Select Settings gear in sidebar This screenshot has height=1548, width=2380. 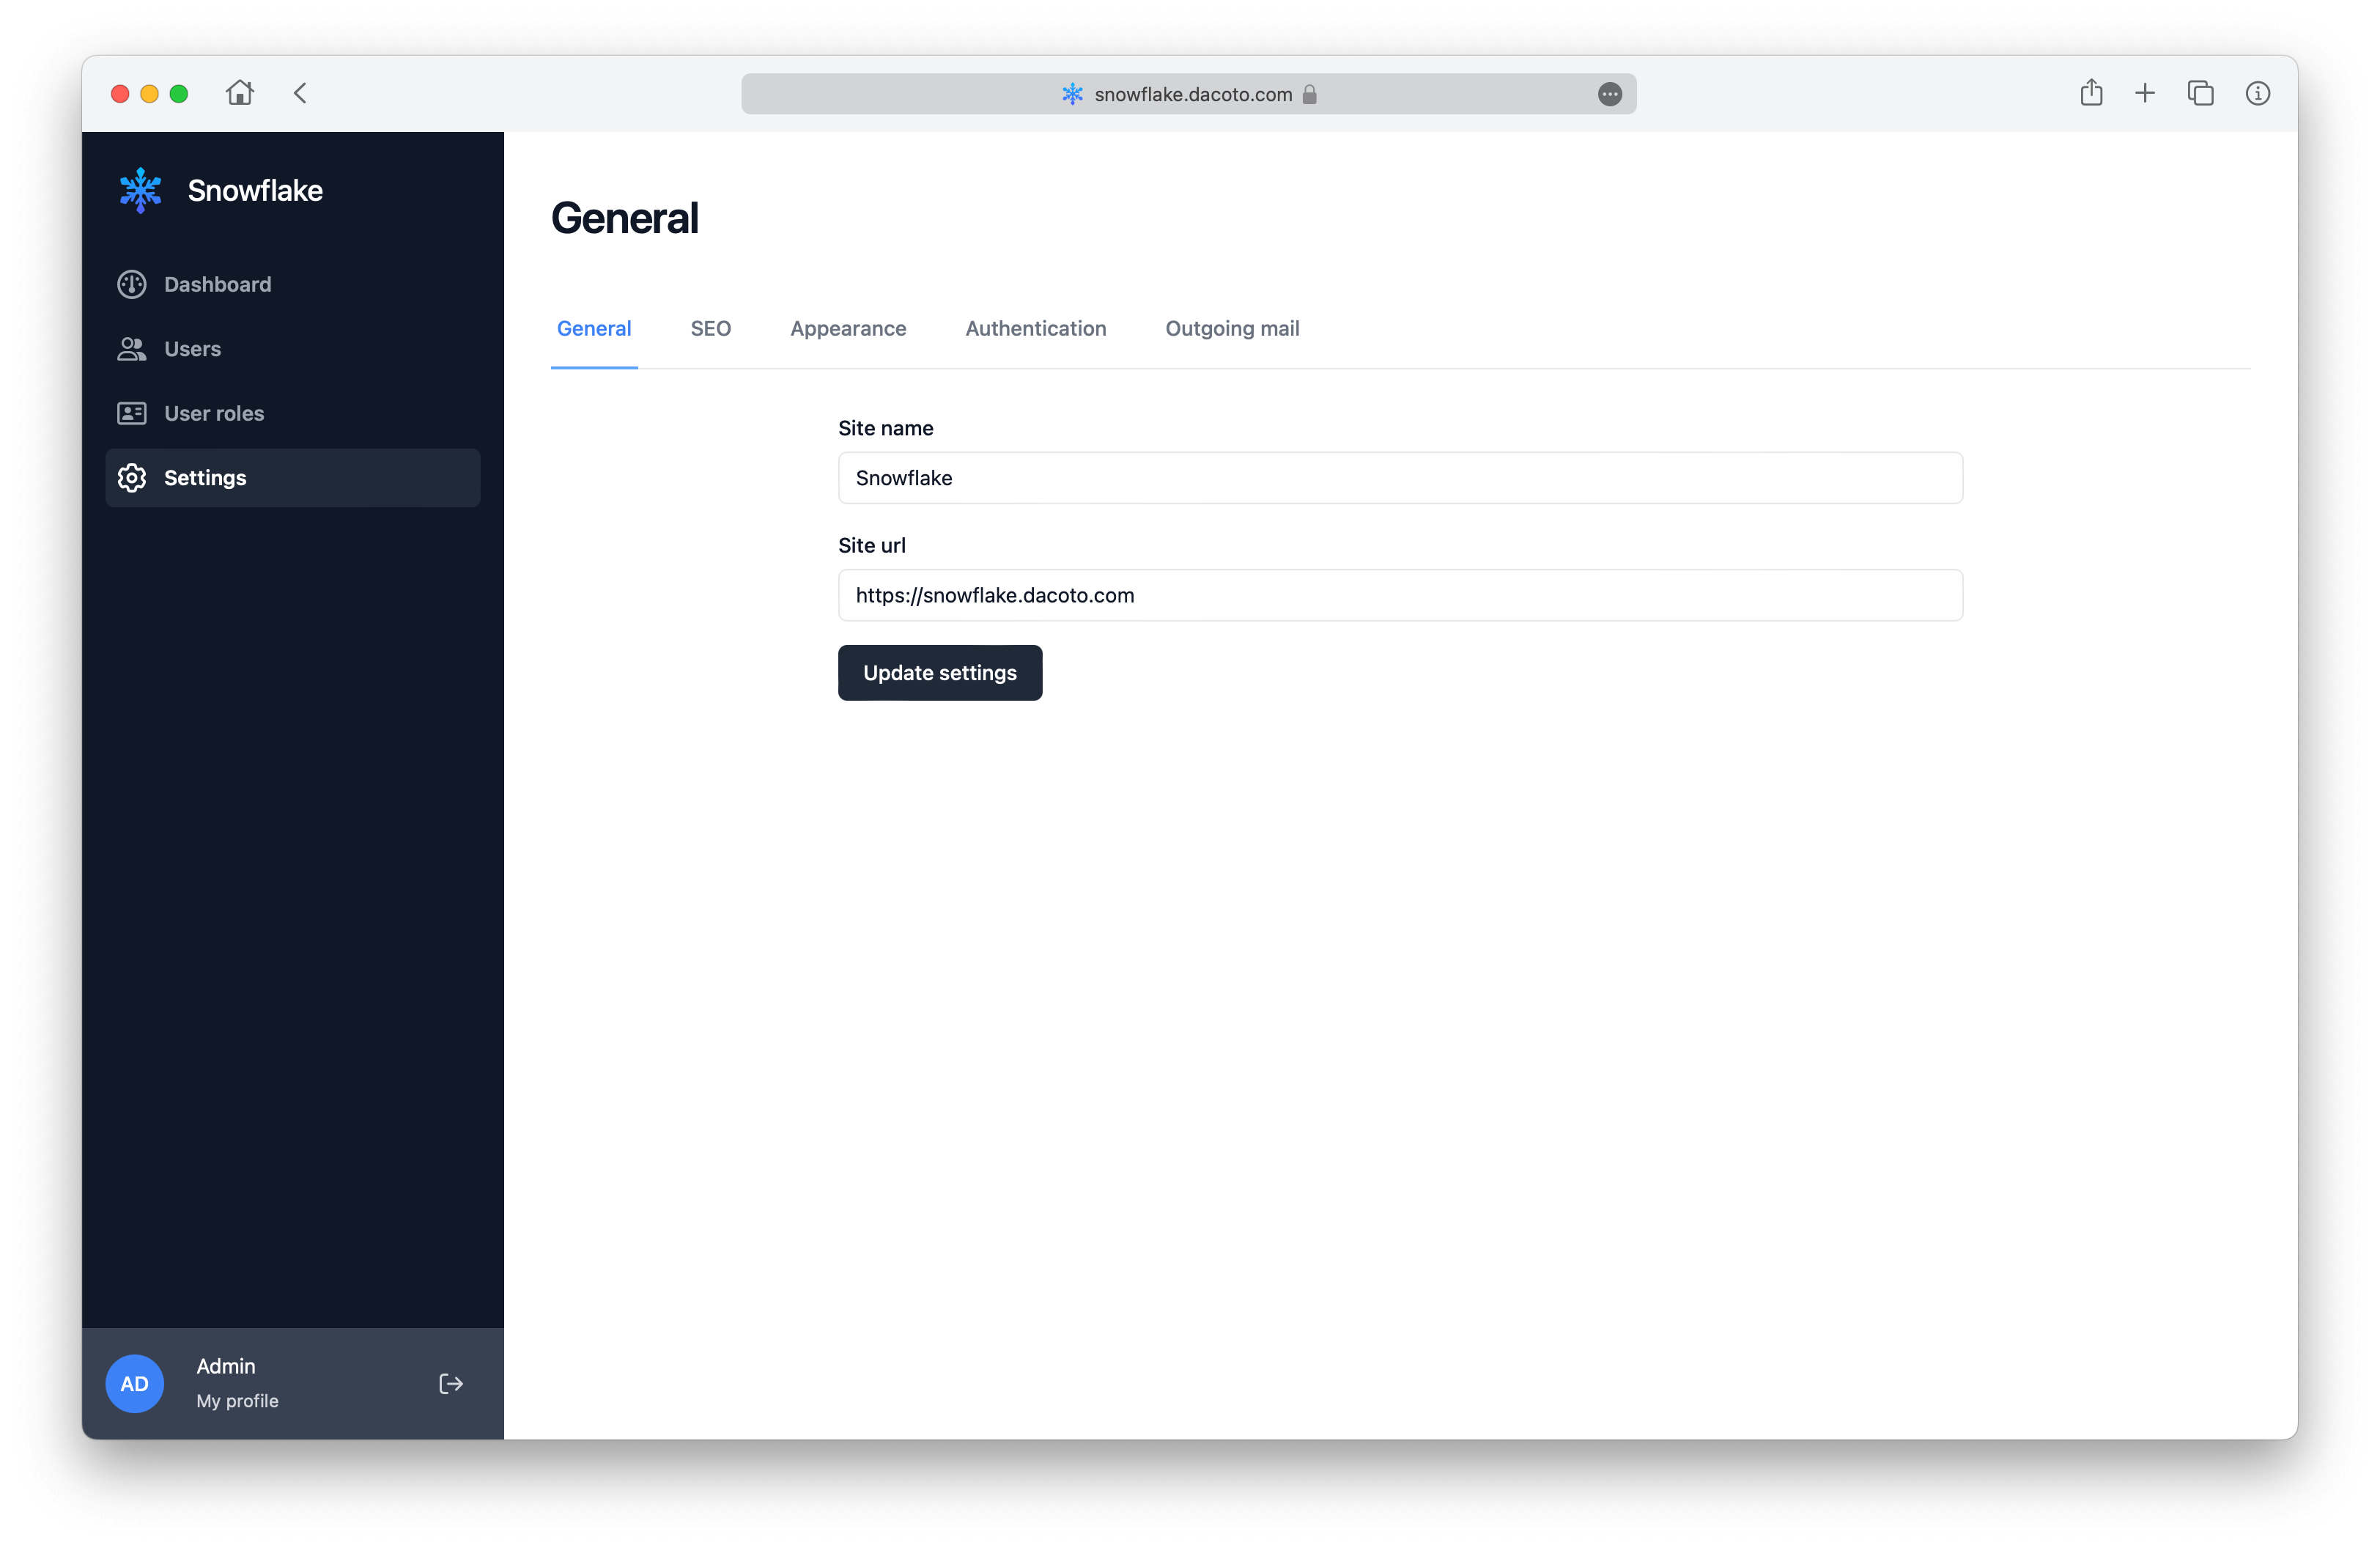pos(132,478)
